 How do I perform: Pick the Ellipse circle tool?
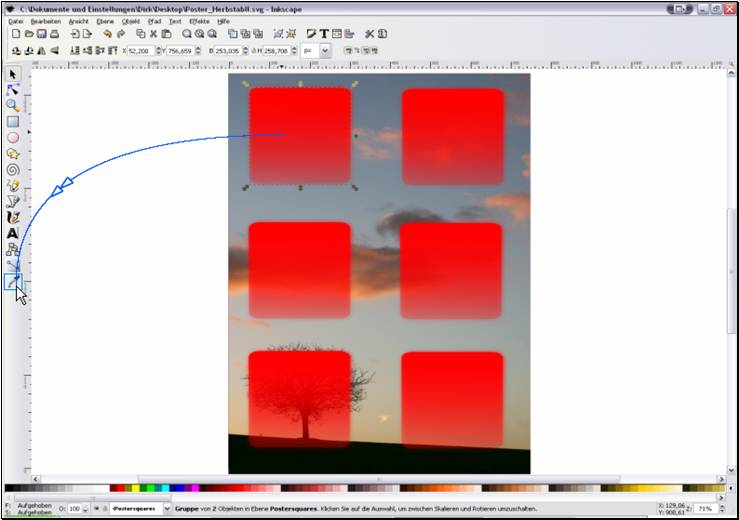pos(13,138)
